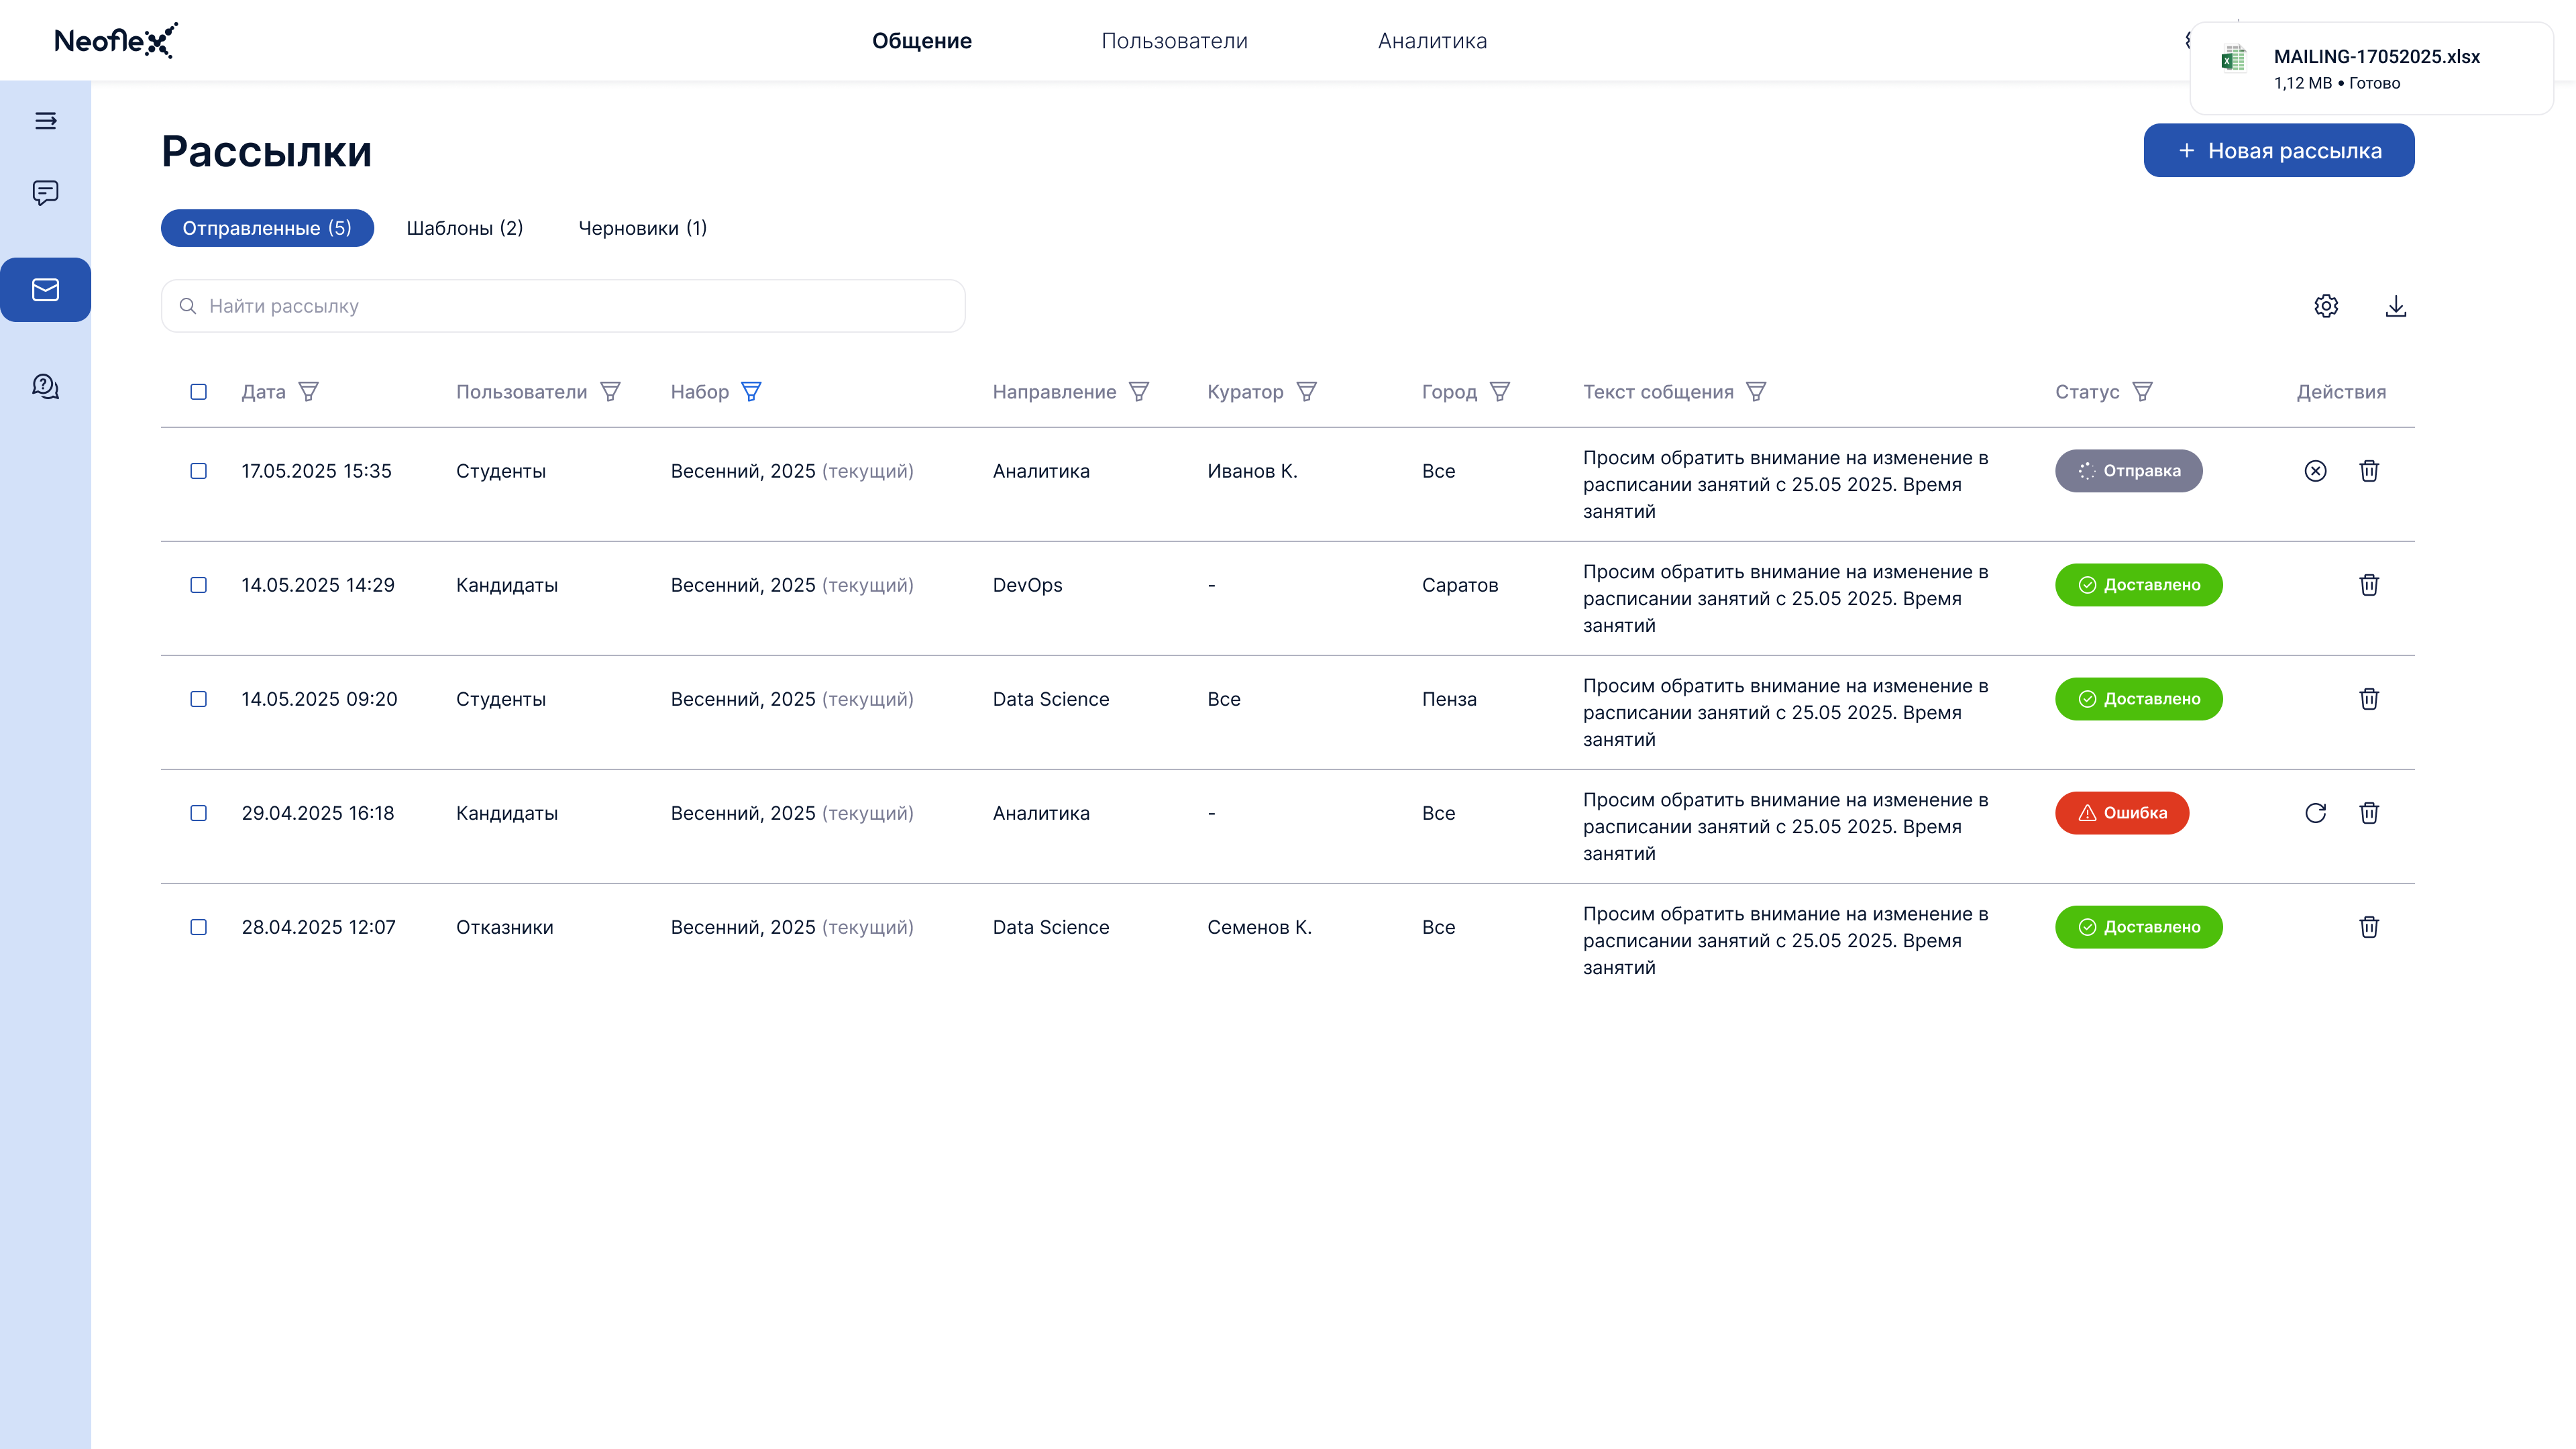Collapse the left sidebar navigation
Screen dimensions: 2576x1449
coord(46,120)
